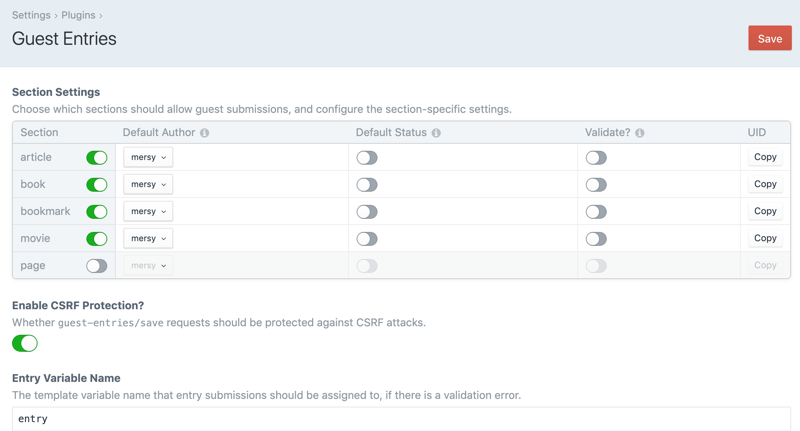Click the info icon beside Default Author

click(205, 133)
